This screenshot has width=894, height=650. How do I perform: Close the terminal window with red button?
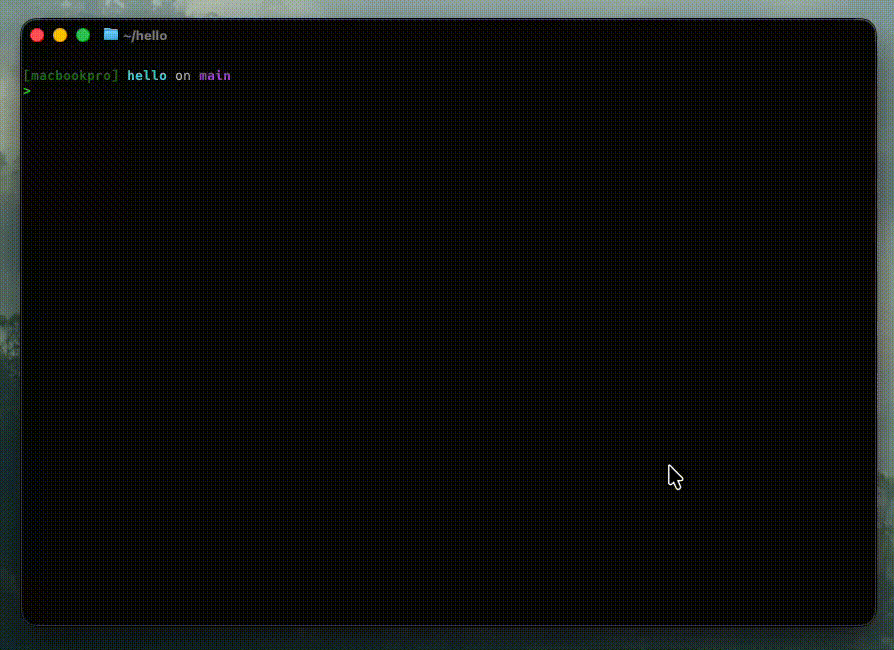(x=37, y=35)
